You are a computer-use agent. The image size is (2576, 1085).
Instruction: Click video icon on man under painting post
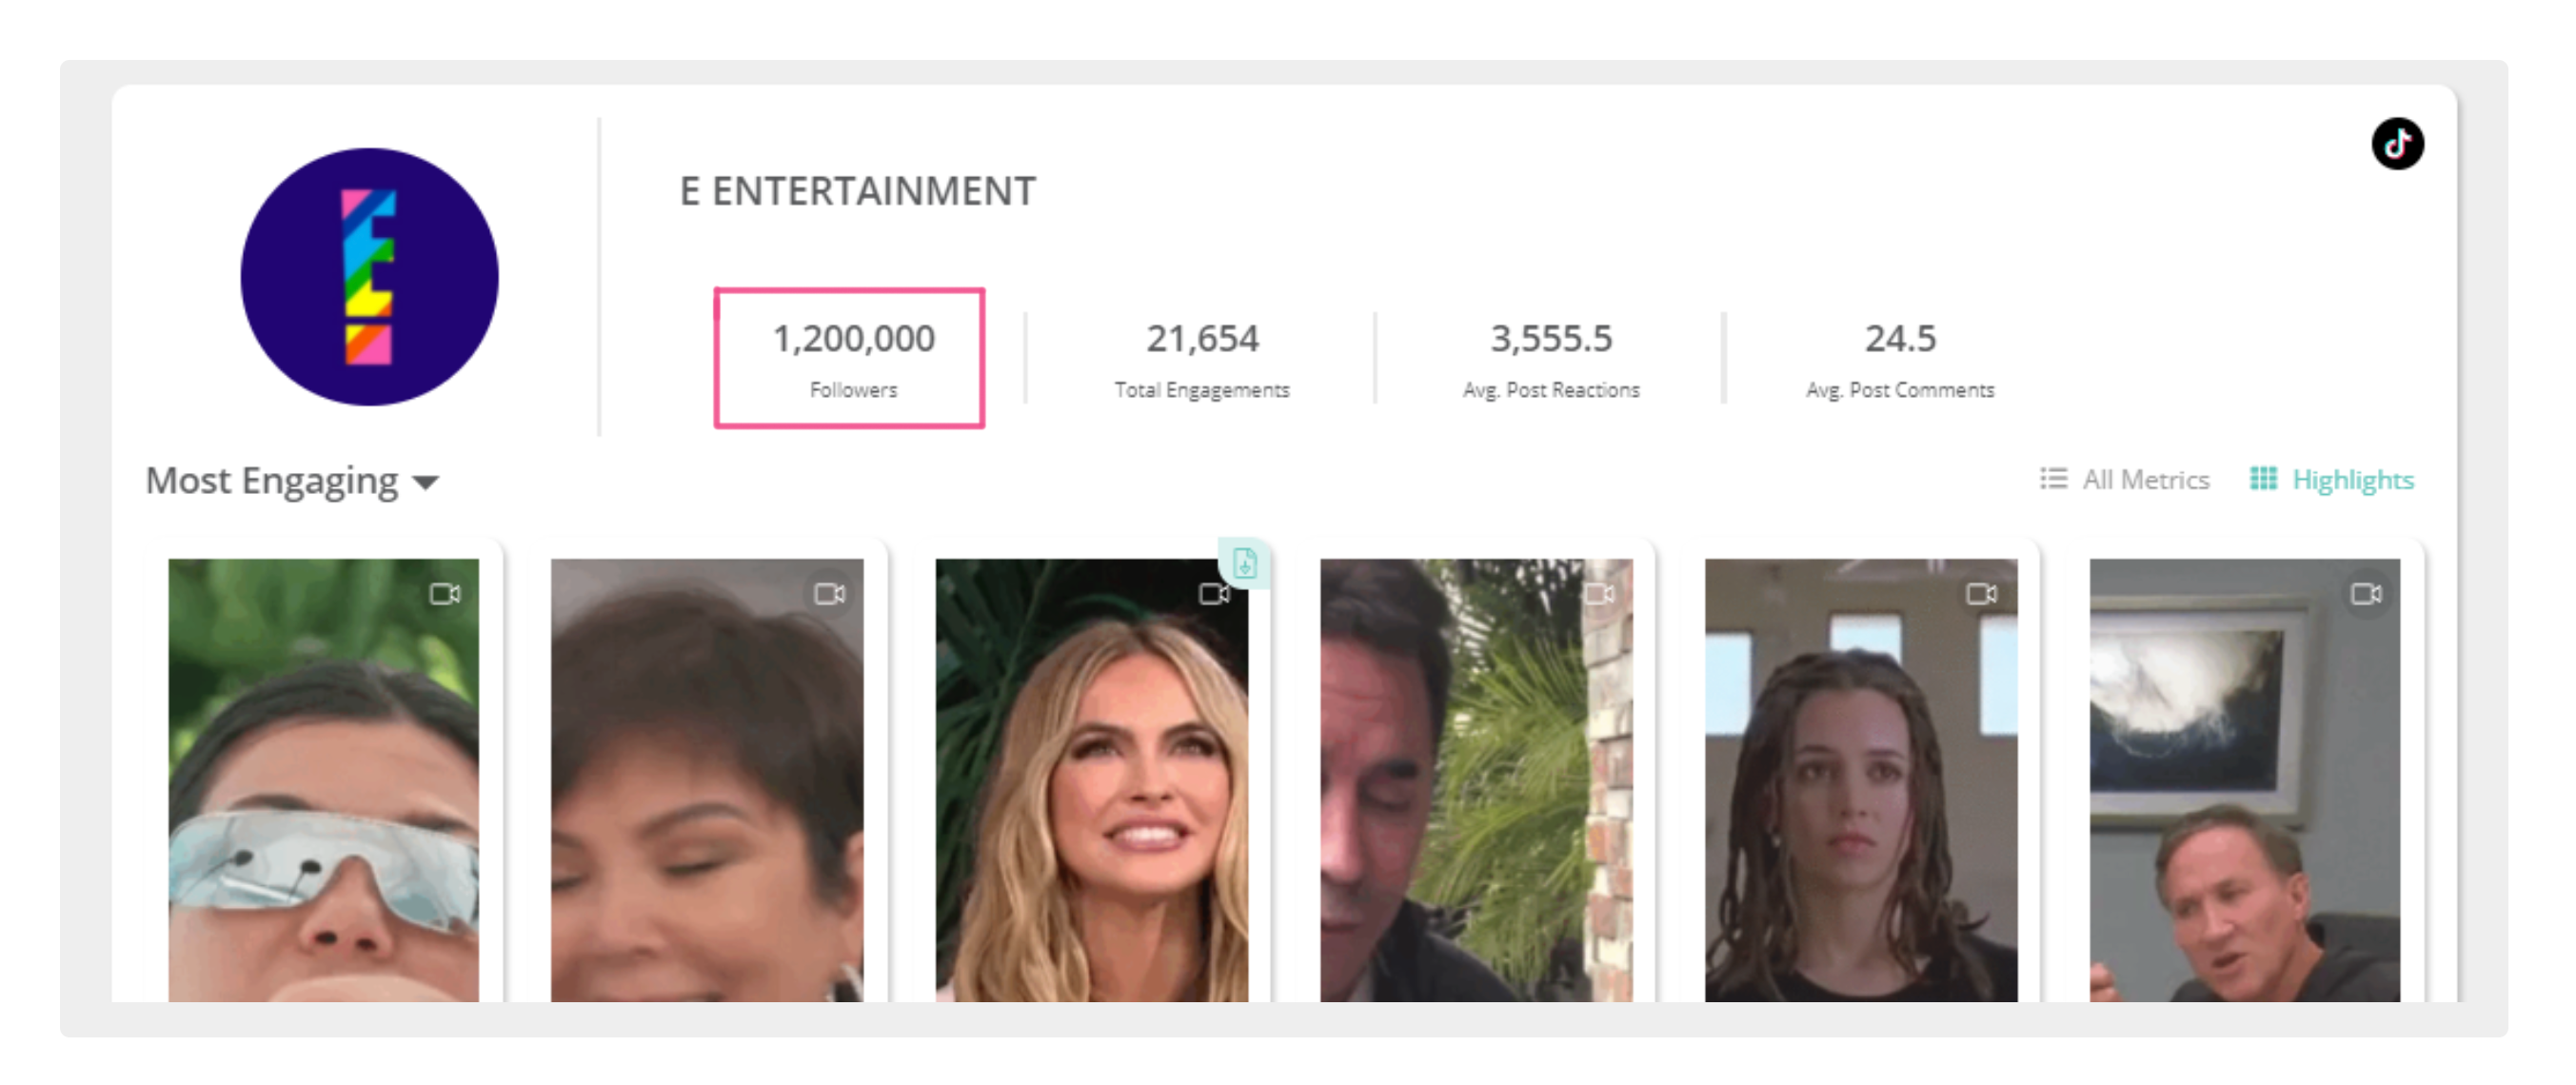click(2366, 594)
